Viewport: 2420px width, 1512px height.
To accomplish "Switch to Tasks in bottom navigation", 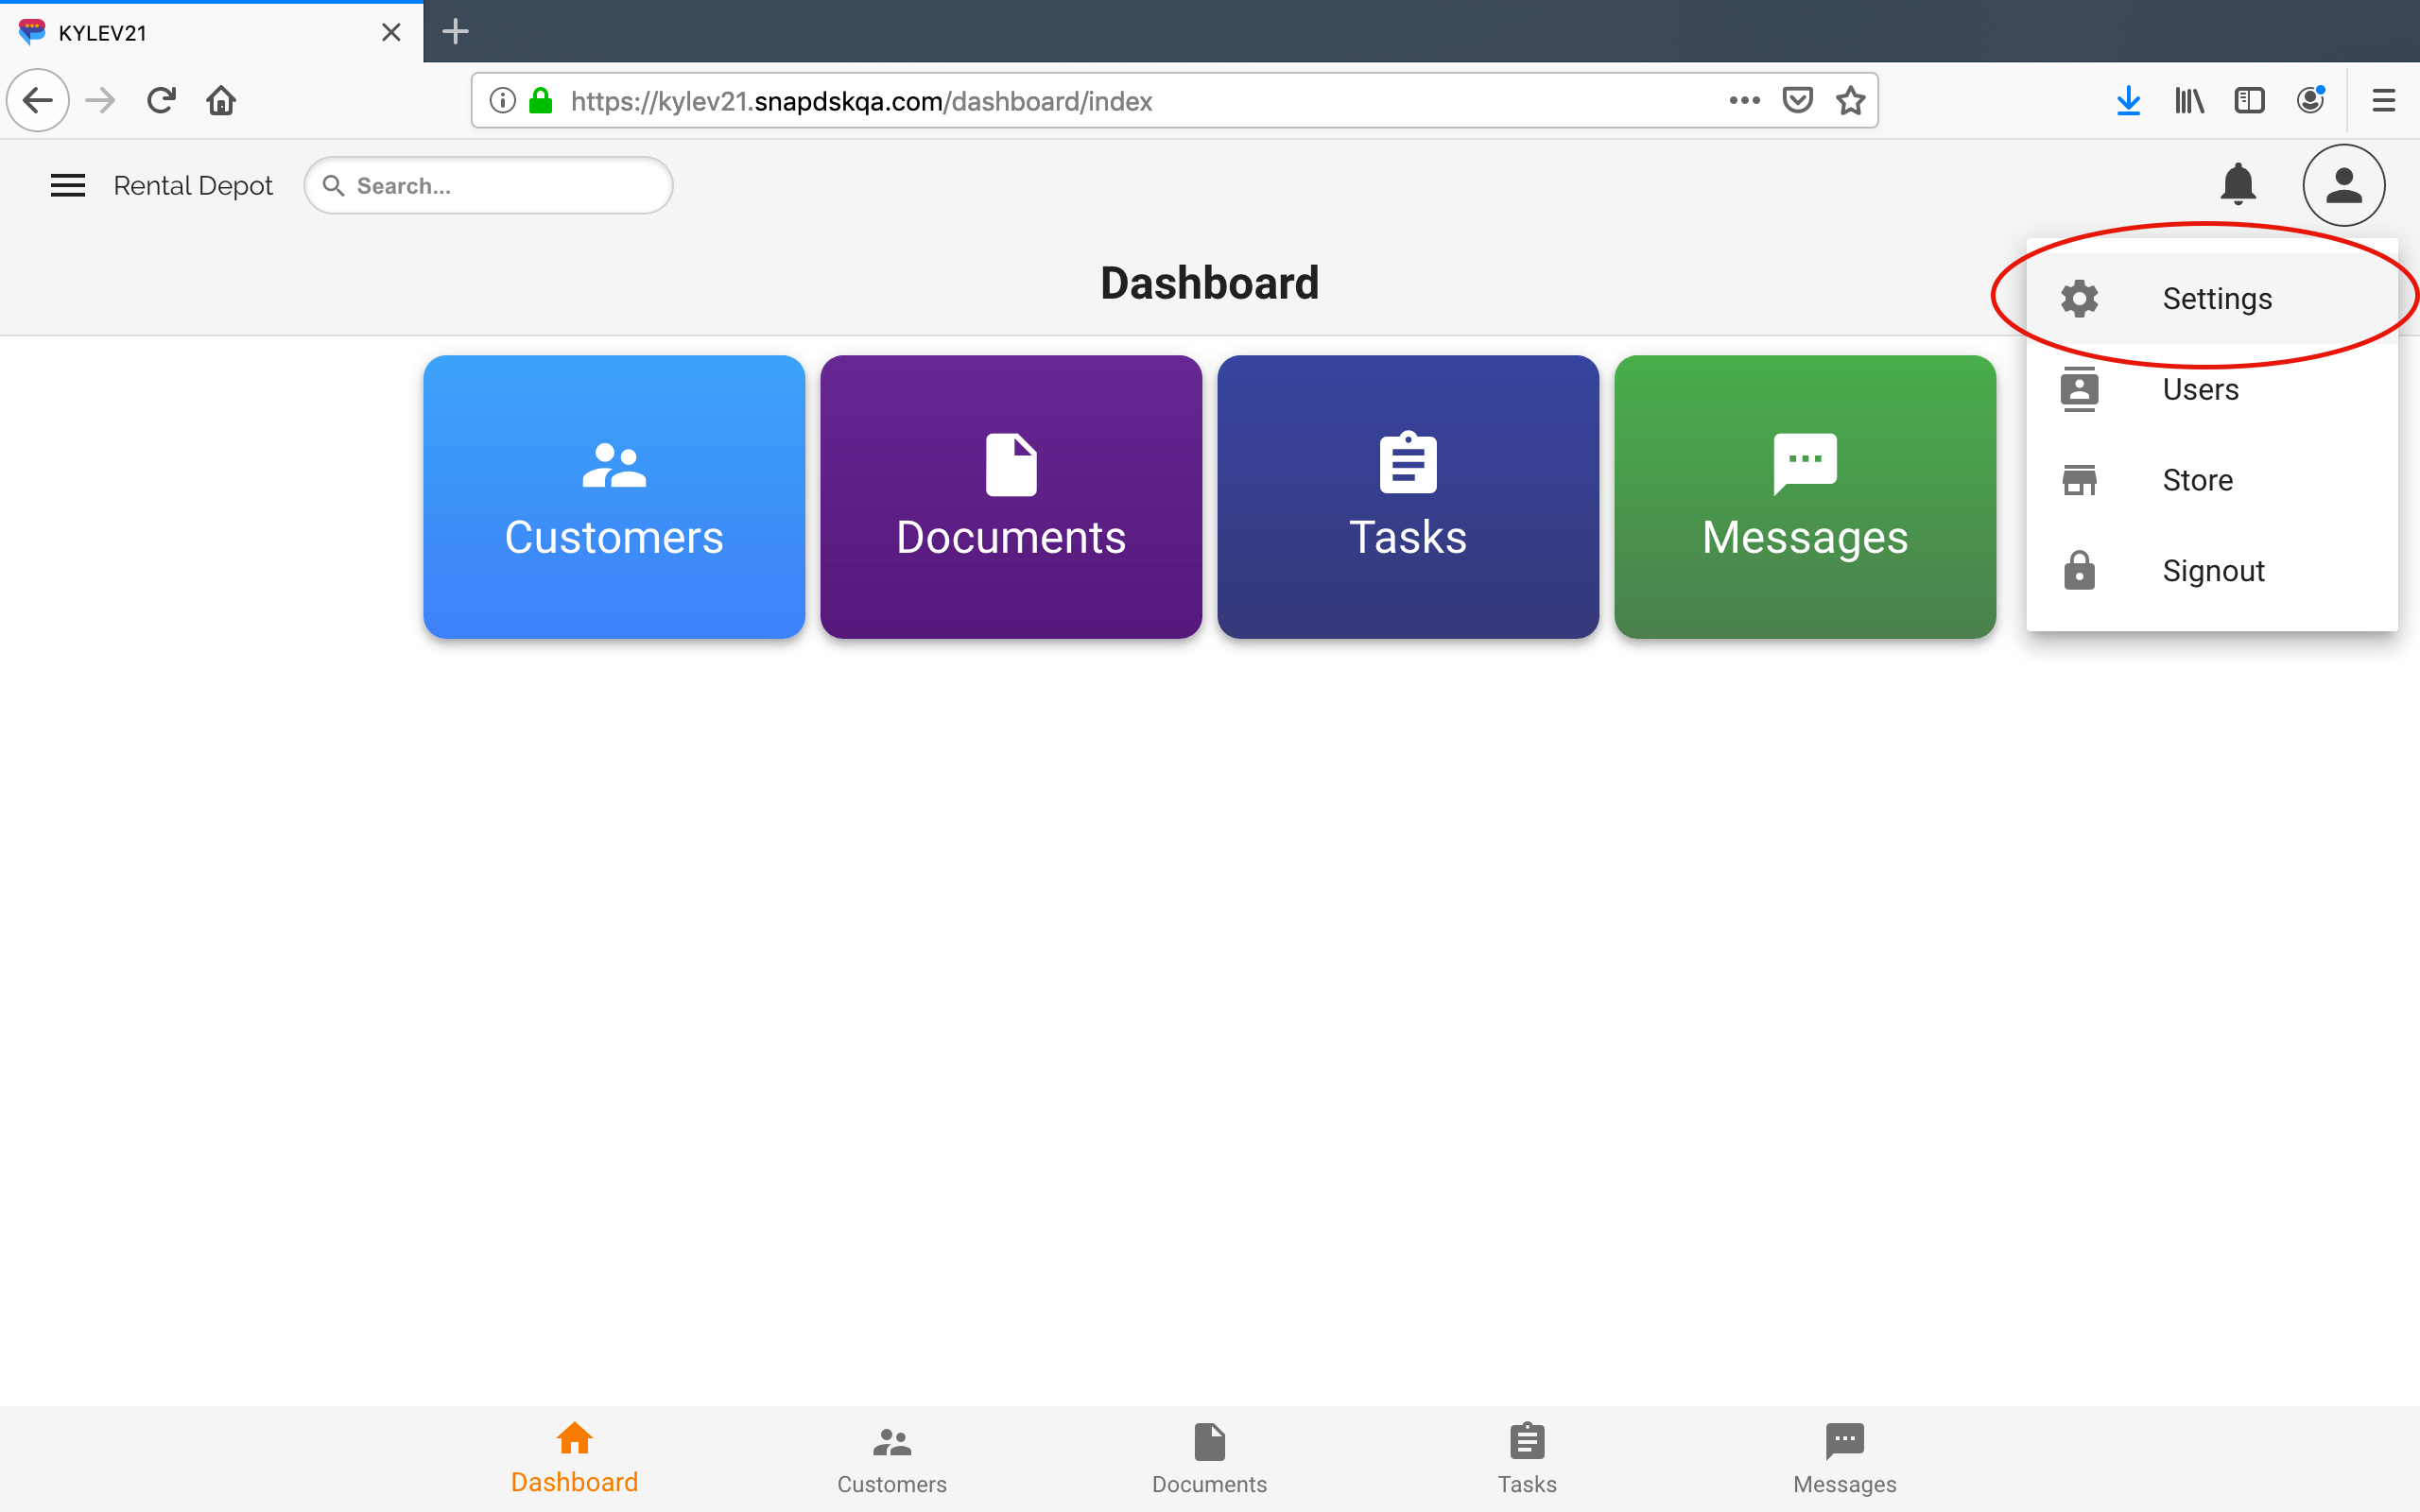I will 1527,1458.
